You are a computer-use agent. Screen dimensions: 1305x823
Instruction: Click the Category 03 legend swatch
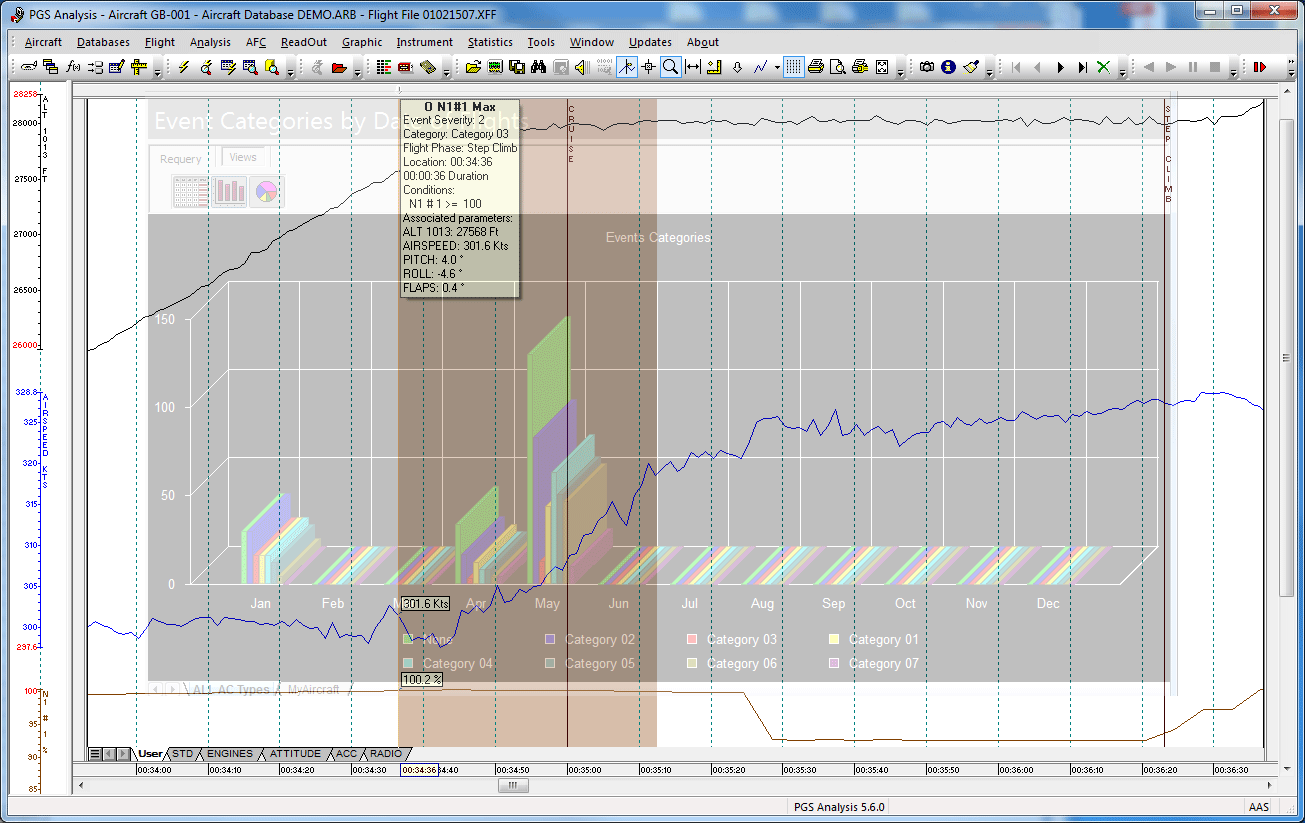click(x=691, y=639)
